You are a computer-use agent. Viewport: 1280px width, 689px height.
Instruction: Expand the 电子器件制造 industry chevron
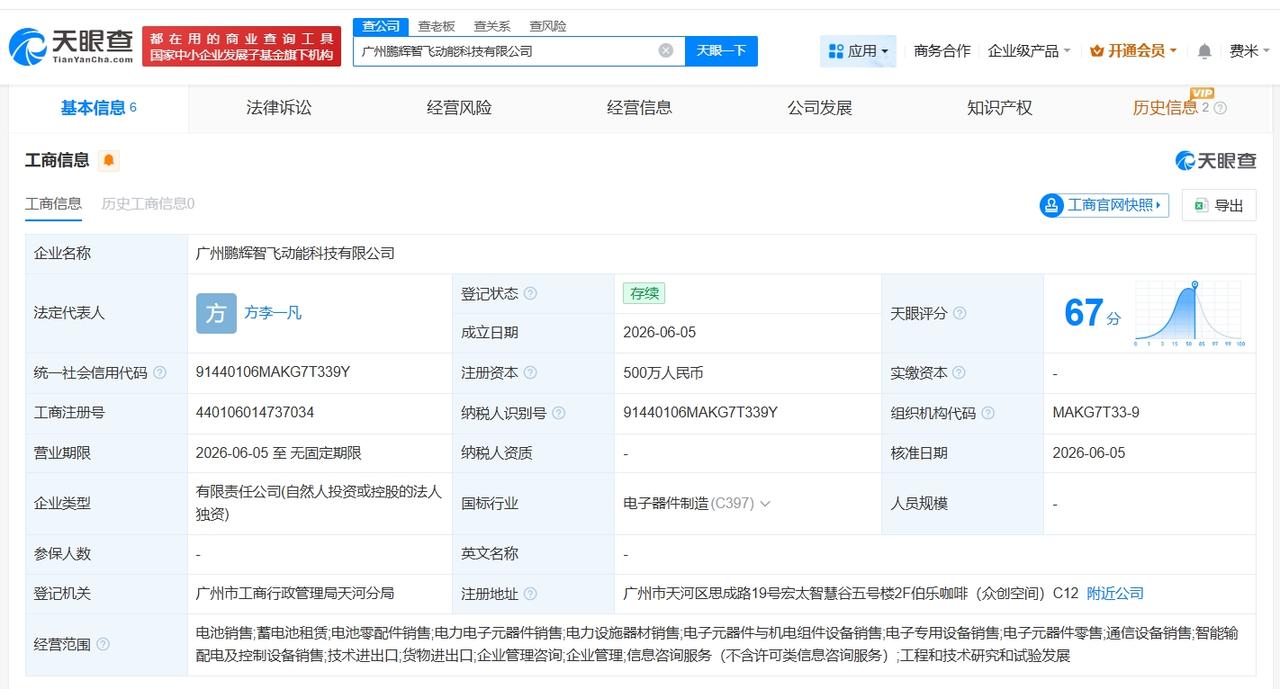pyautogui.click(x=765, y=504)
